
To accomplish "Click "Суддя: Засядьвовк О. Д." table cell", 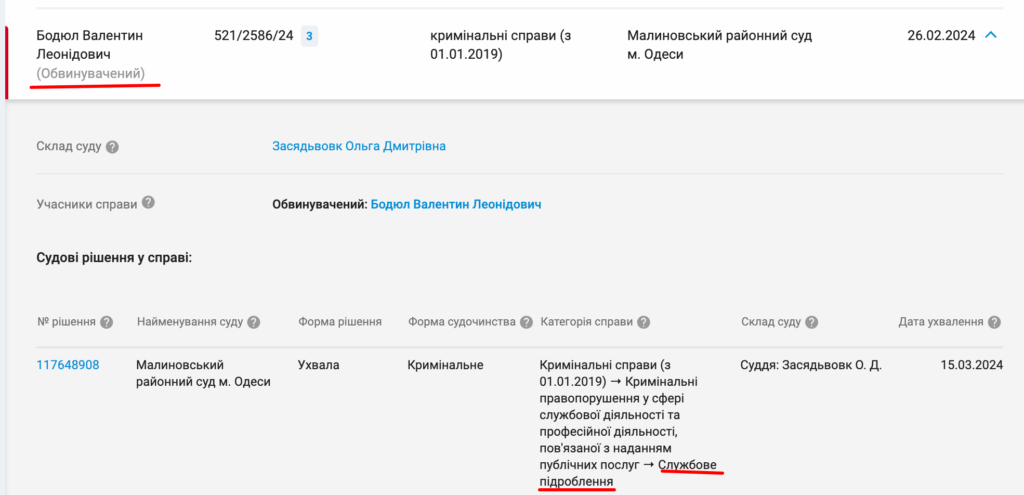I will 811,365.
